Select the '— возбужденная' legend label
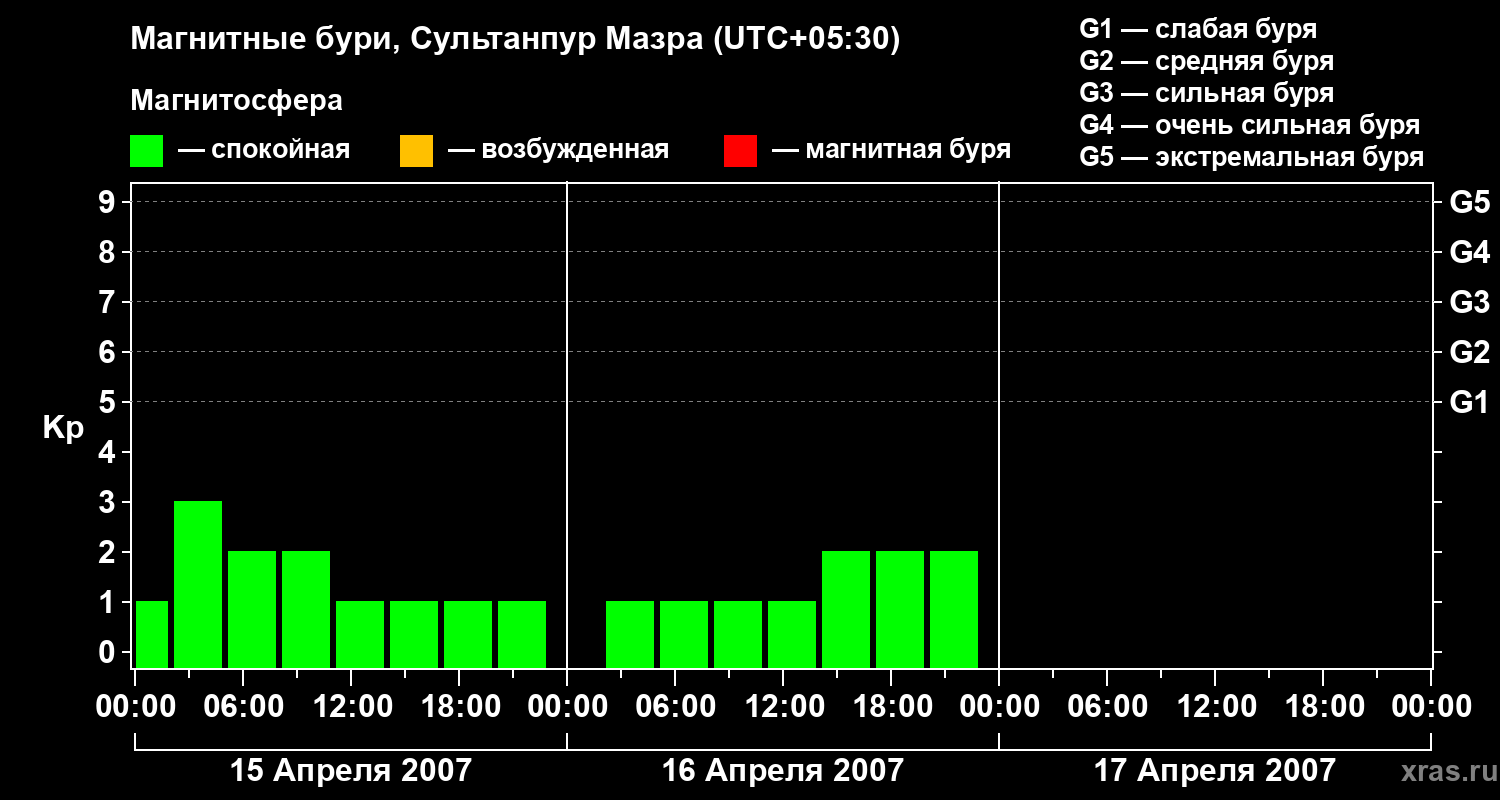The height and width of the screenshot is (800, 1500). point(558,150)
